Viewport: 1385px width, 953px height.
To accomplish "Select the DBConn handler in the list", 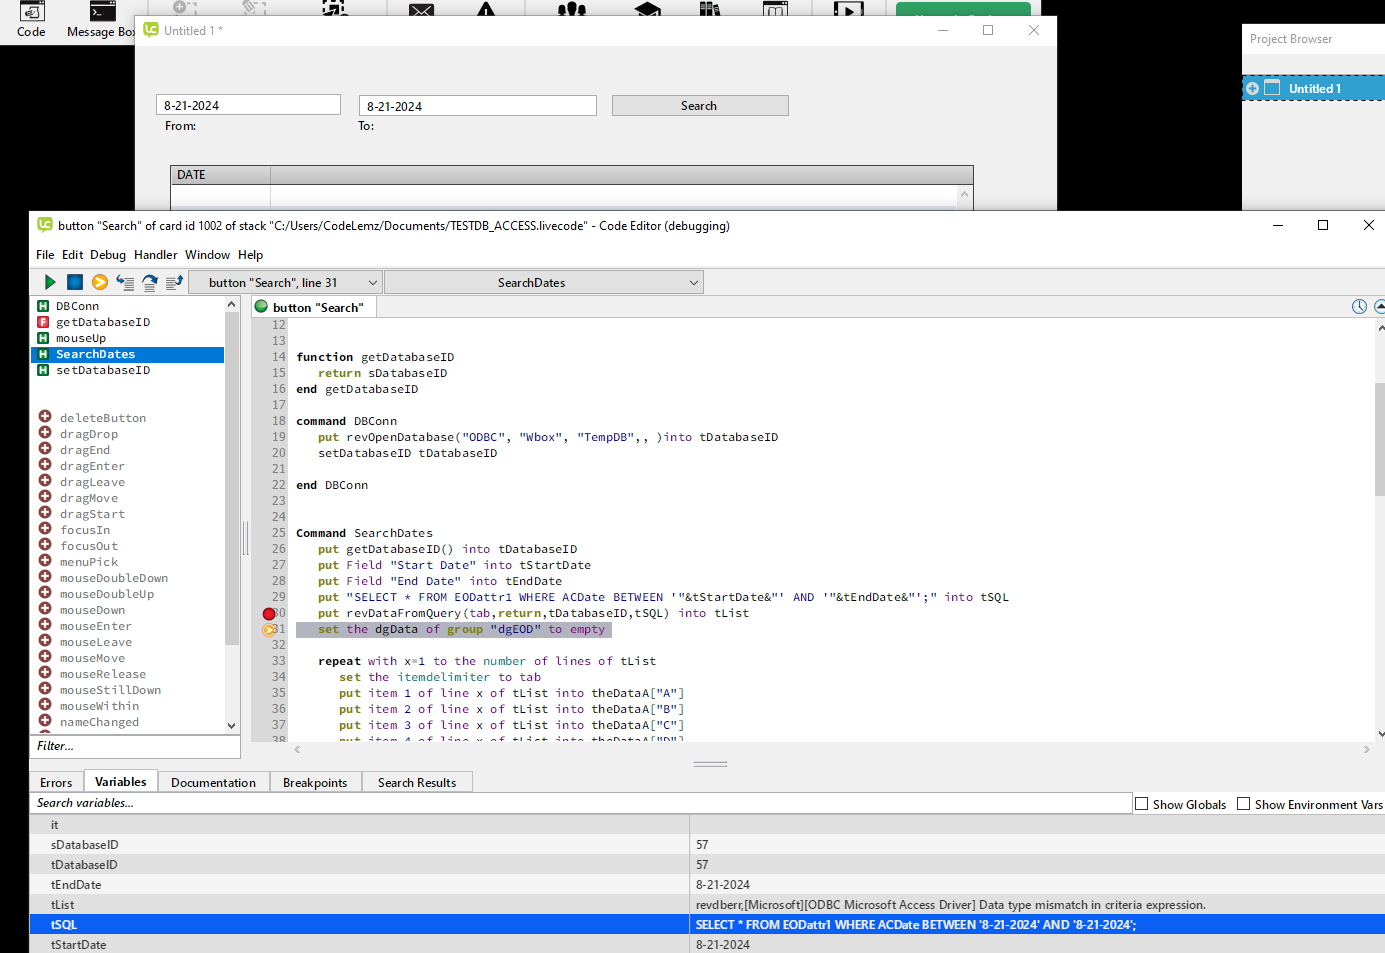I will (77, 307).
